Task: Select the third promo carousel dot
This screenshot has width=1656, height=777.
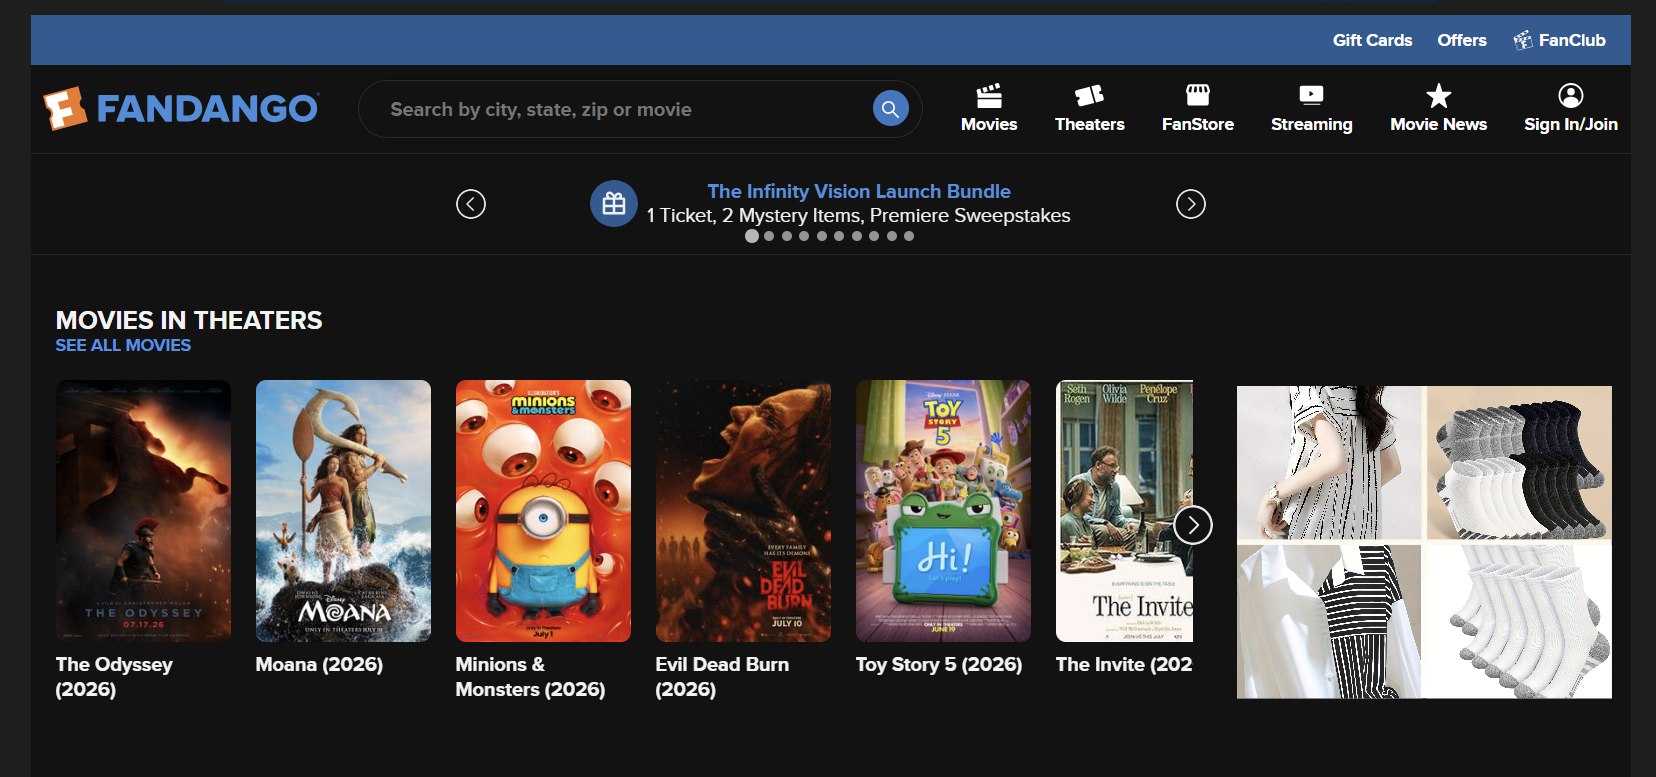Action: (787, 236)
